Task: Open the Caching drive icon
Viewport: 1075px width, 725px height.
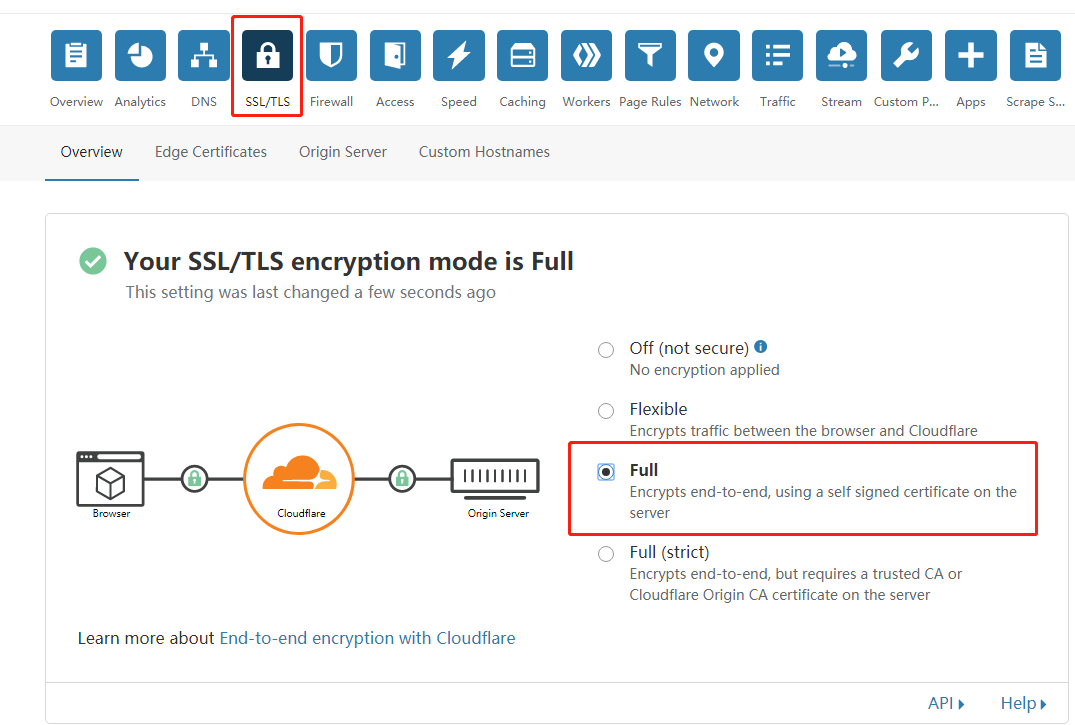Action: 522,55
